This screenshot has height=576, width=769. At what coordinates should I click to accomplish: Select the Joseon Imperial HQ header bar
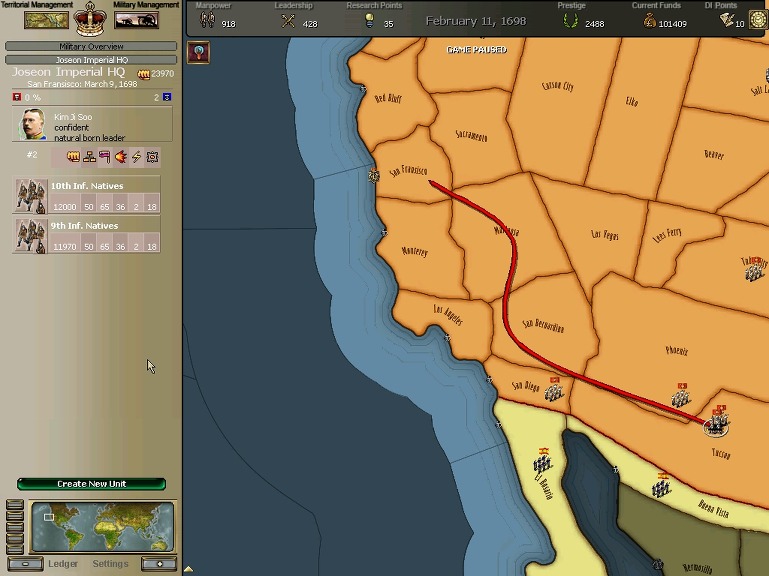91,60
